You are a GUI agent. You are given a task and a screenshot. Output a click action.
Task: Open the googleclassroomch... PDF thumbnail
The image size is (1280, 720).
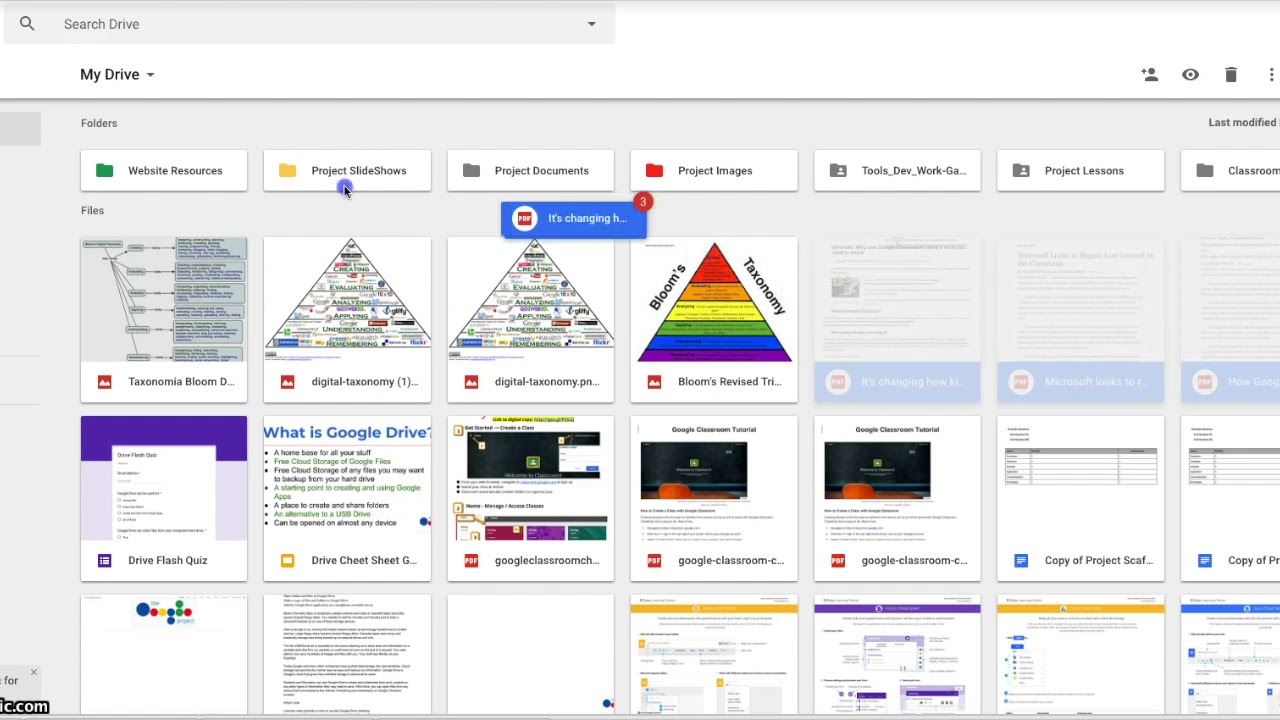(x=531, y=478)
